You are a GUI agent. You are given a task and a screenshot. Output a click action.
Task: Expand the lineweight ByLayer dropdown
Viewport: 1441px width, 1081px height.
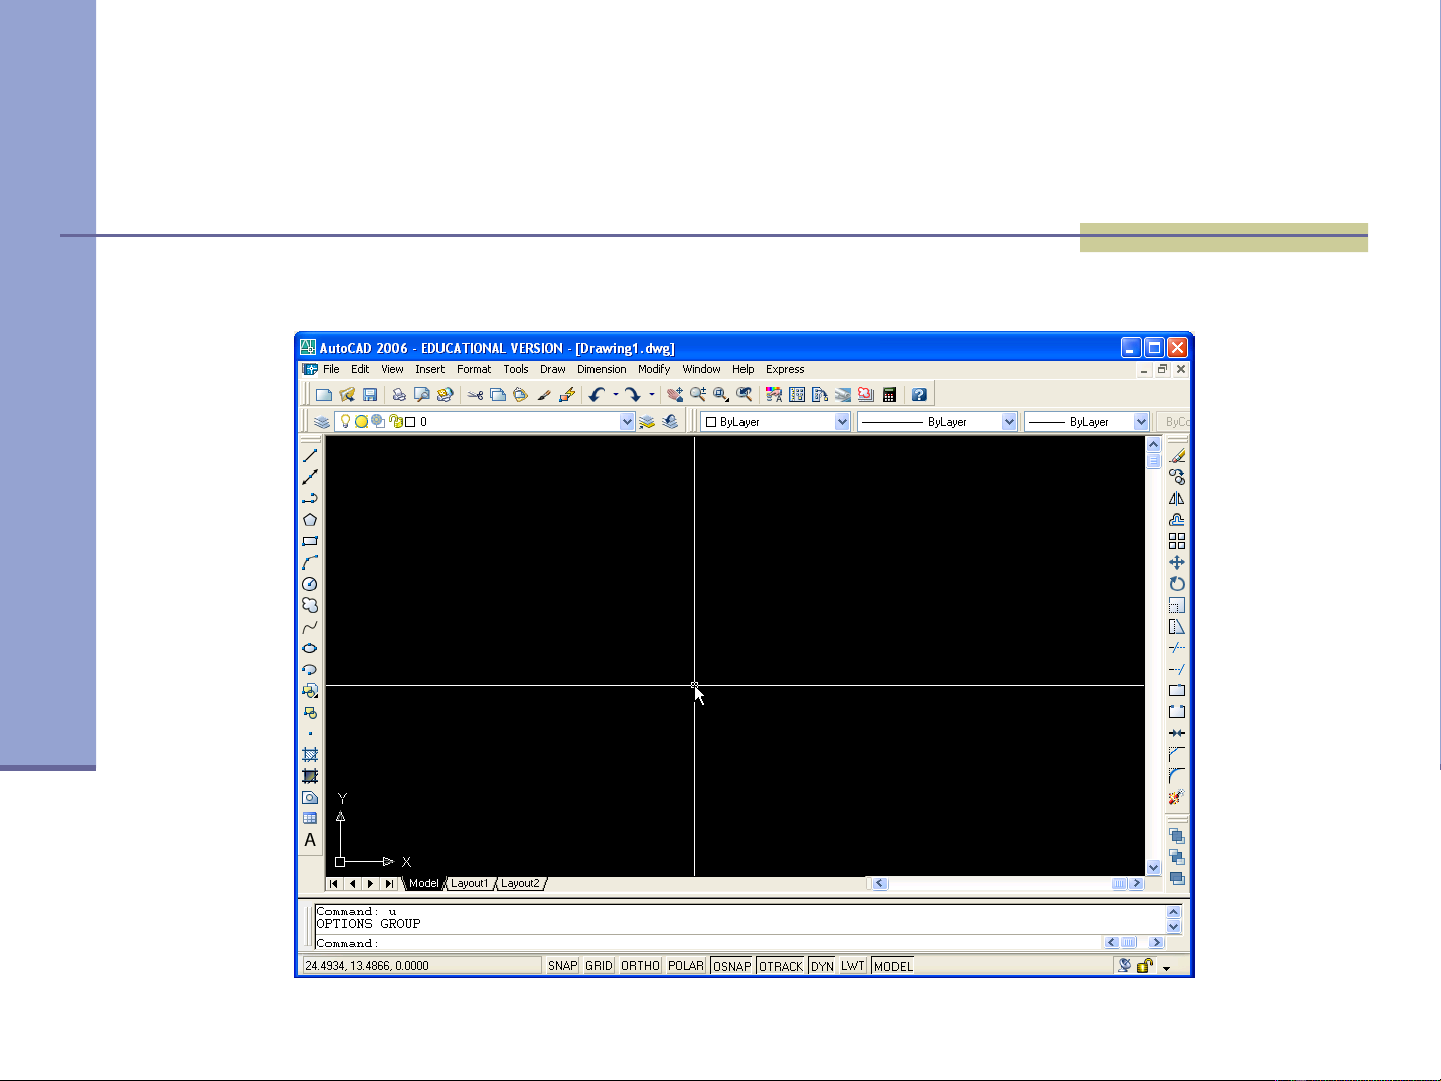pos(1141,422)
